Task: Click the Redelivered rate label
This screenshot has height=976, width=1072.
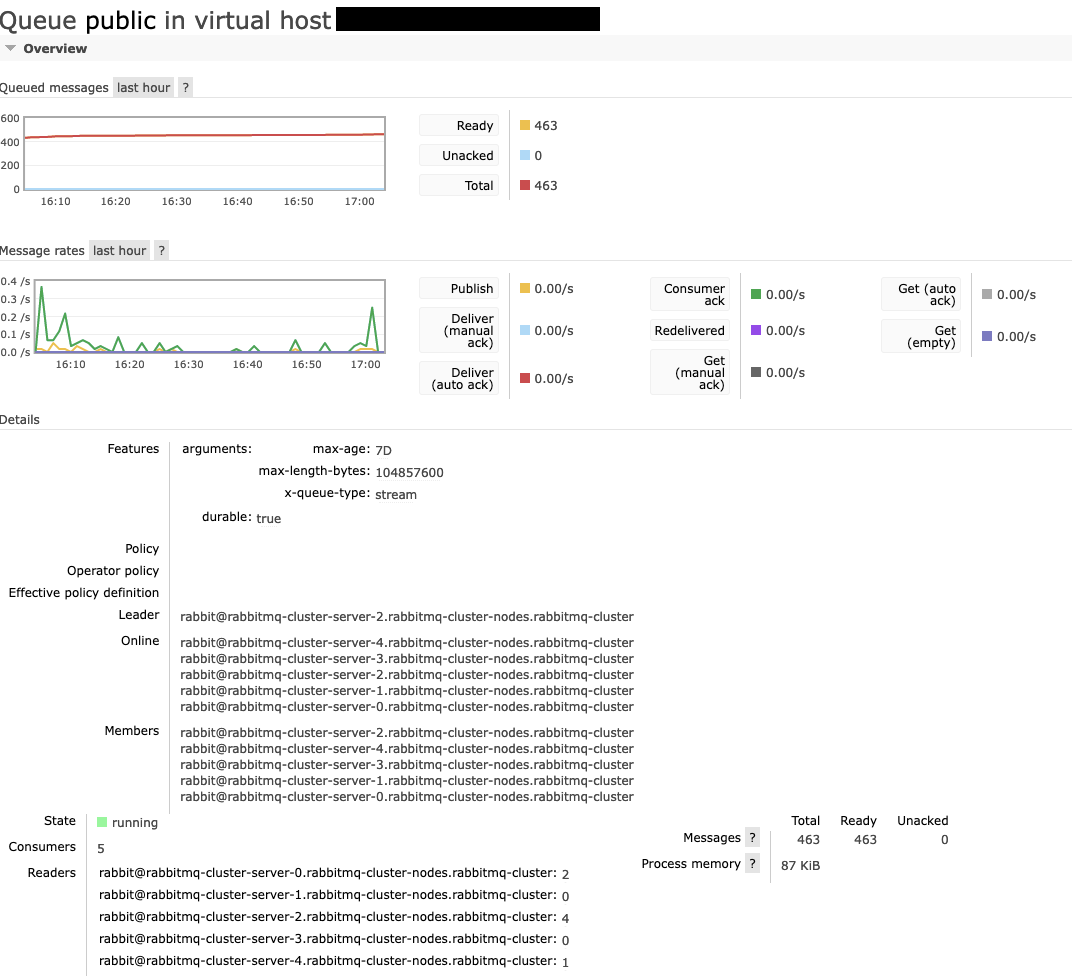Action: coord(690,331)
